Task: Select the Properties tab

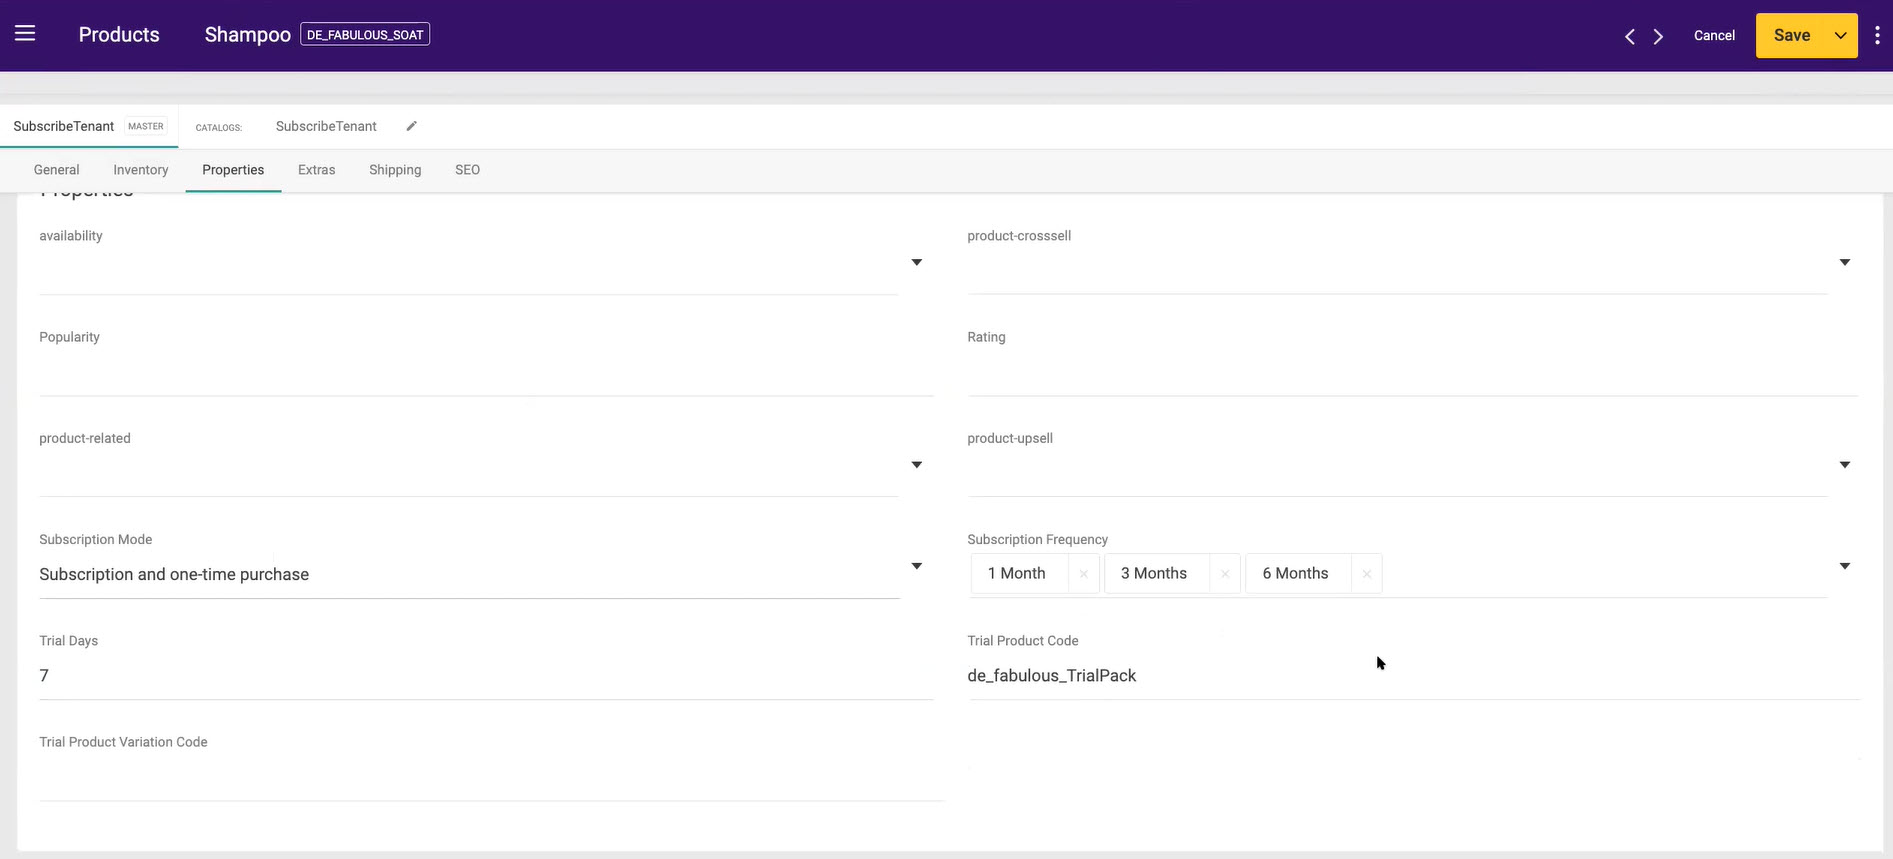Action: coord(233,170)
